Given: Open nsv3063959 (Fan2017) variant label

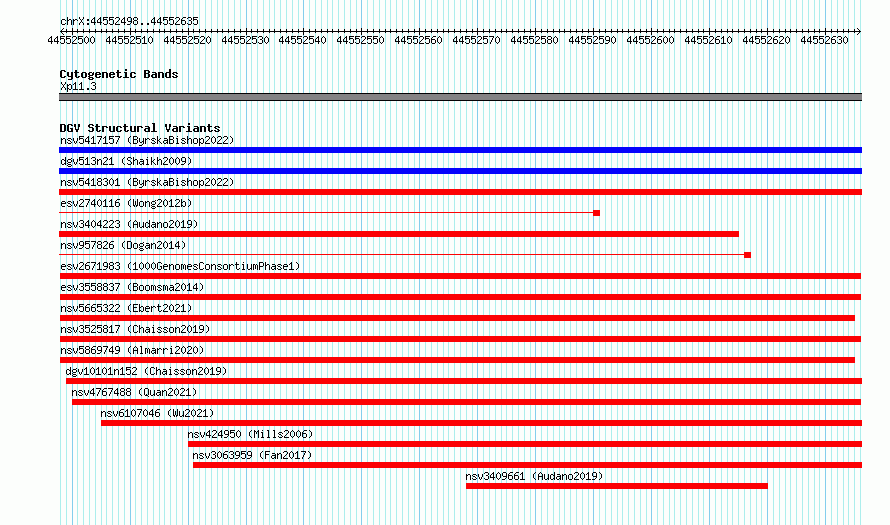Looking at the screenshot, I should point(252,455).
